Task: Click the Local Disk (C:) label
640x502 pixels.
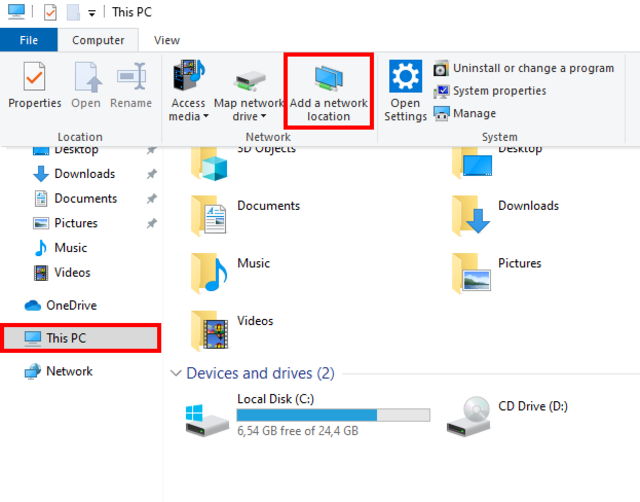Action: 276,399
